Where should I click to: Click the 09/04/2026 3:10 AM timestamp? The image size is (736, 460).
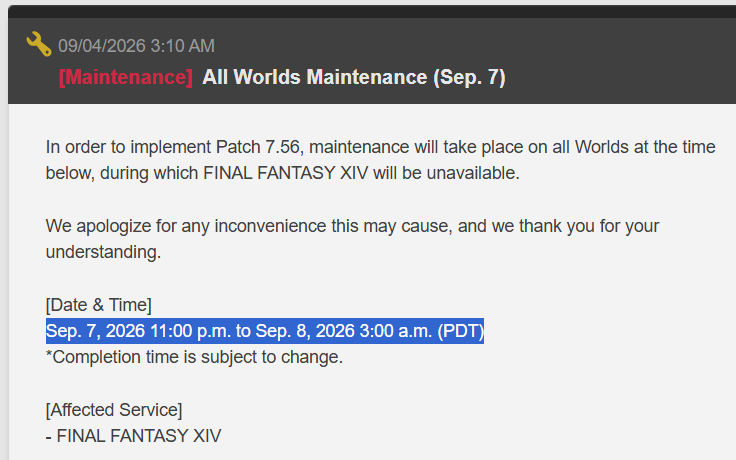tap(136, 46)
